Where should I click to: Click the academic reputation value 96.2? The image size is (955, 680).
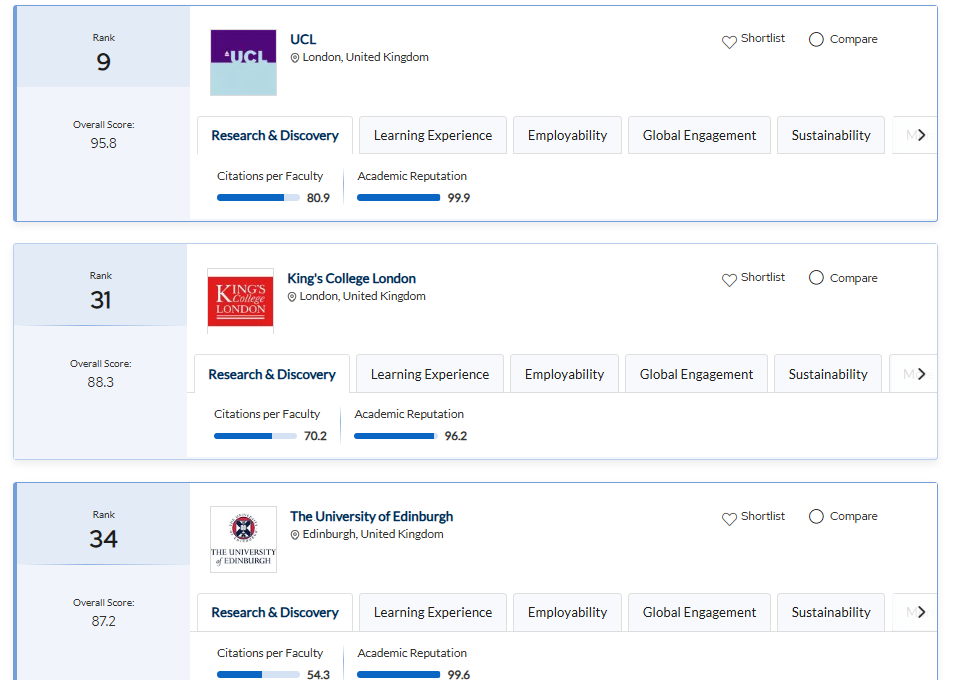456,436
